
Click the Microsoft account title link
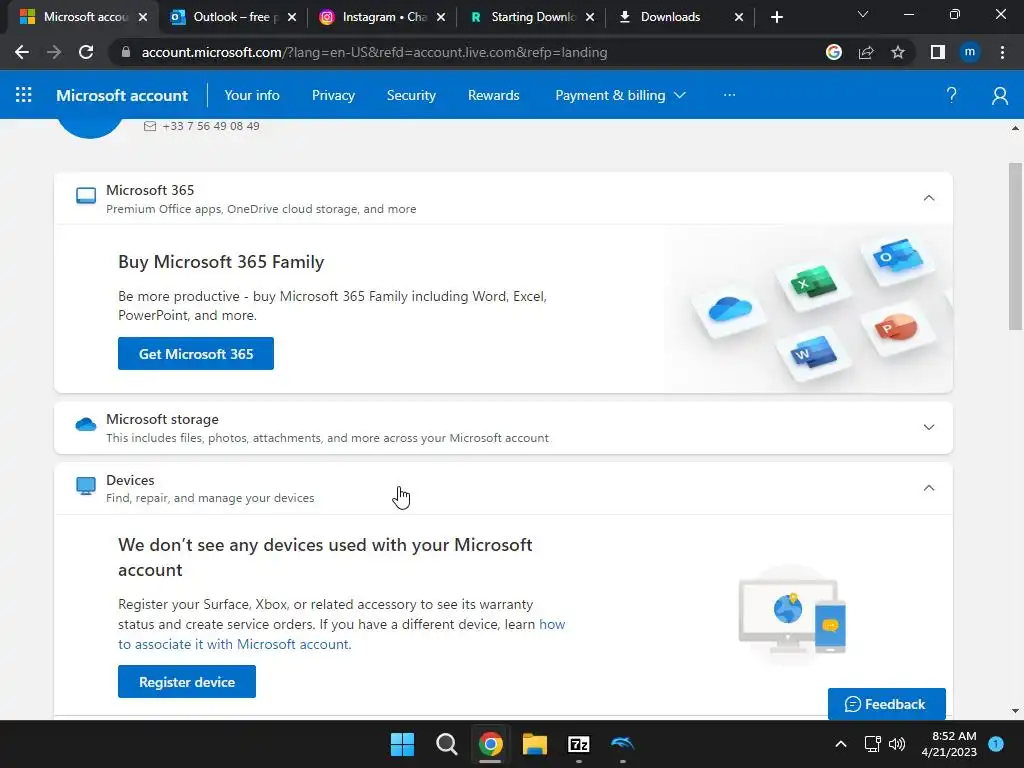[122, 95]
